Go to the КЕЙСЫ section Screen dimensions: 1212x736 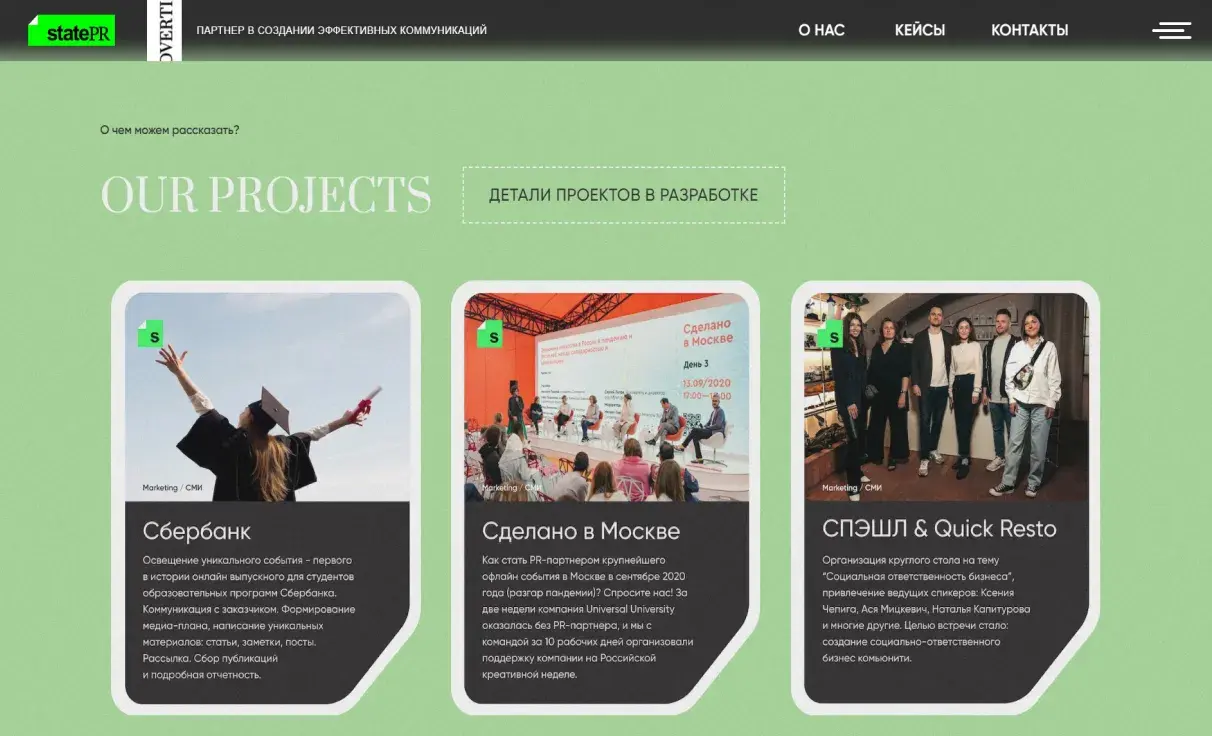click(920, 30)
